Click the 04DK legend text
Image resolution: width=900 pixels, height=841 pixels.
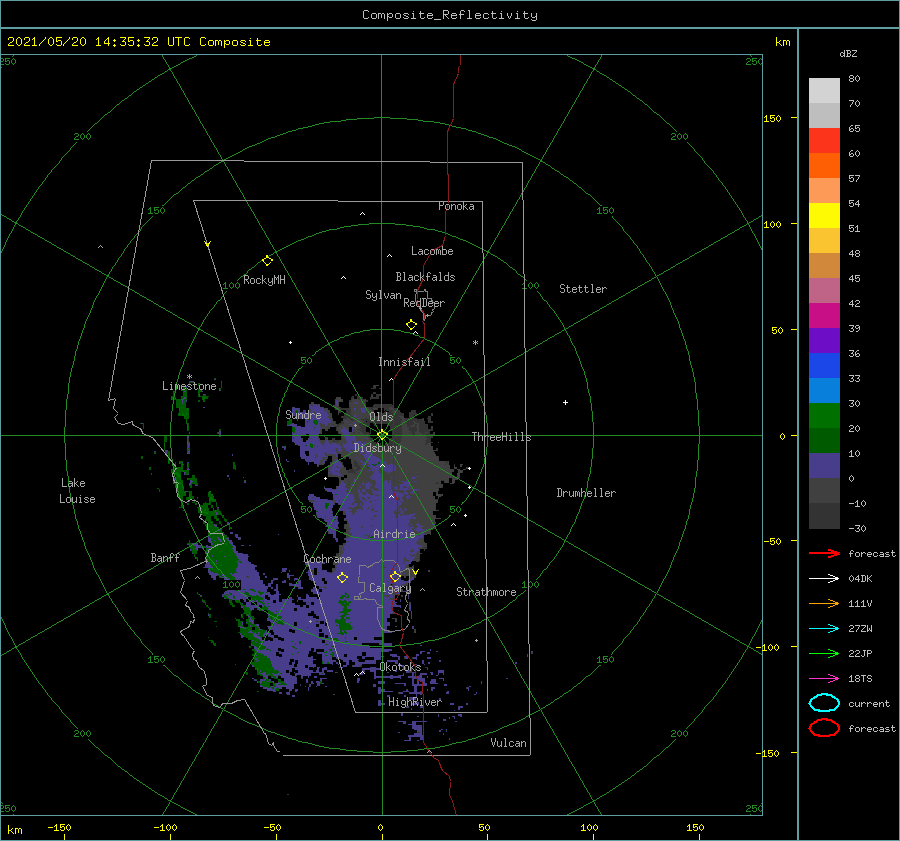(860, 579)
